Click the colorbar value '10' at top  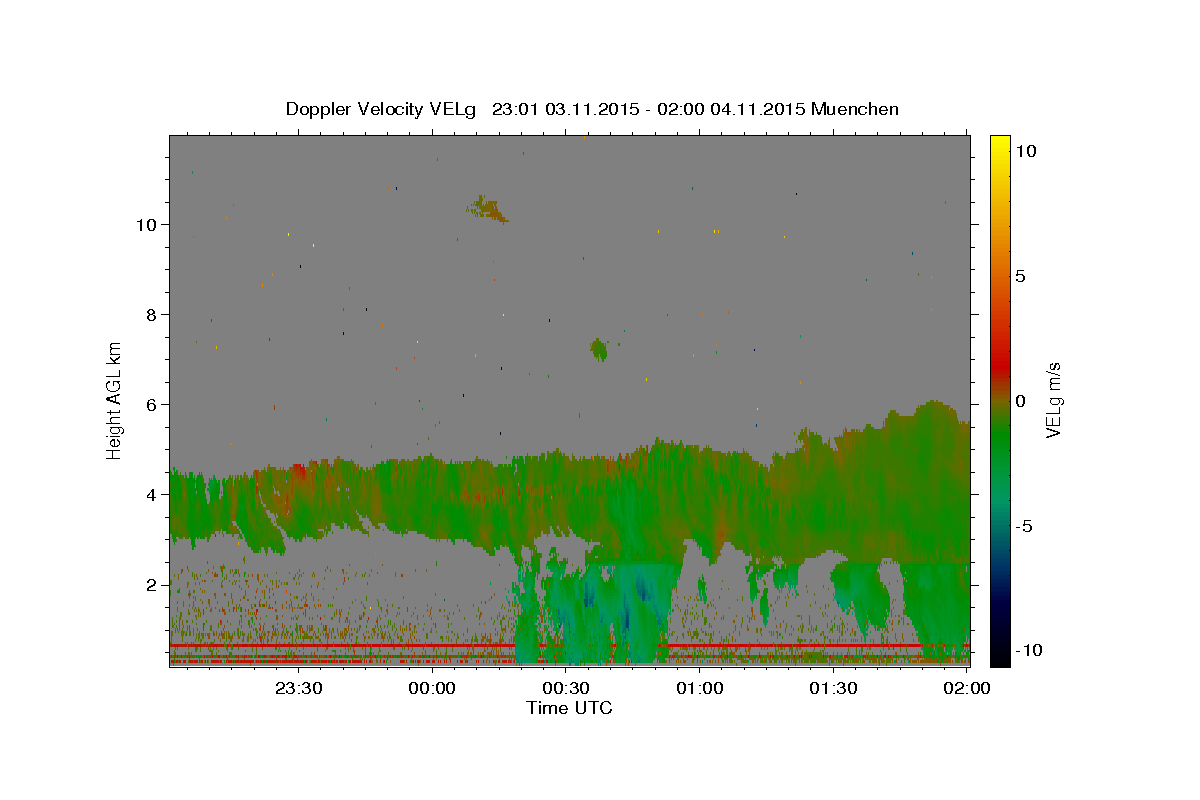[x=1025, y=150]
